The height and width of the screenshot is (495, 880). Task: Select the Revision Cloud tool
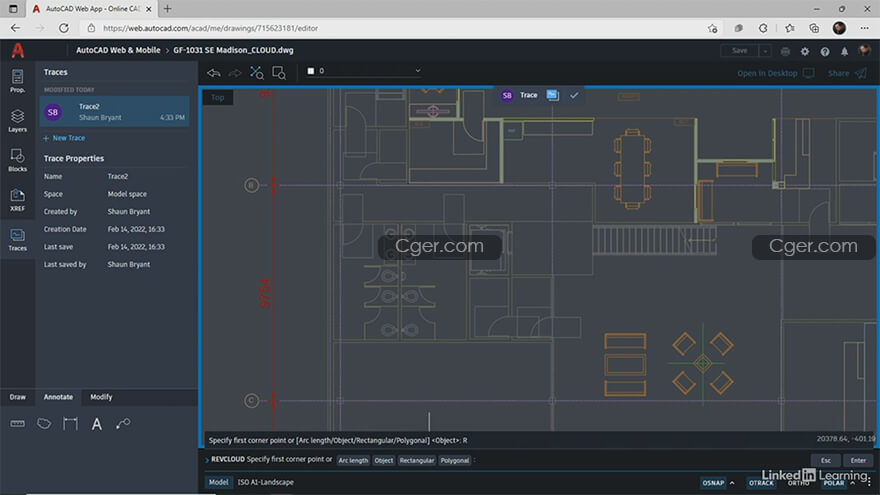pyautogui.click(x=44, y=424)
